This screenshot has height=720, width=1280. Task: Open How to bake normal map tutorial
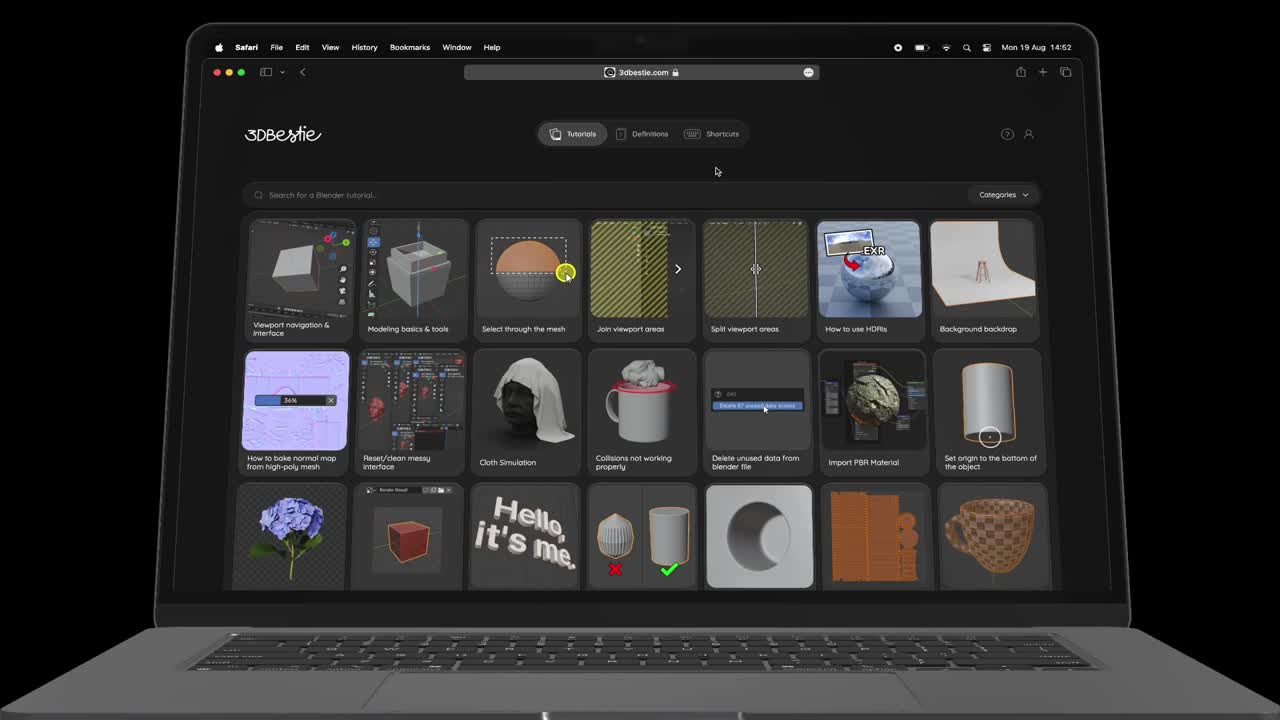click(297, 412)
